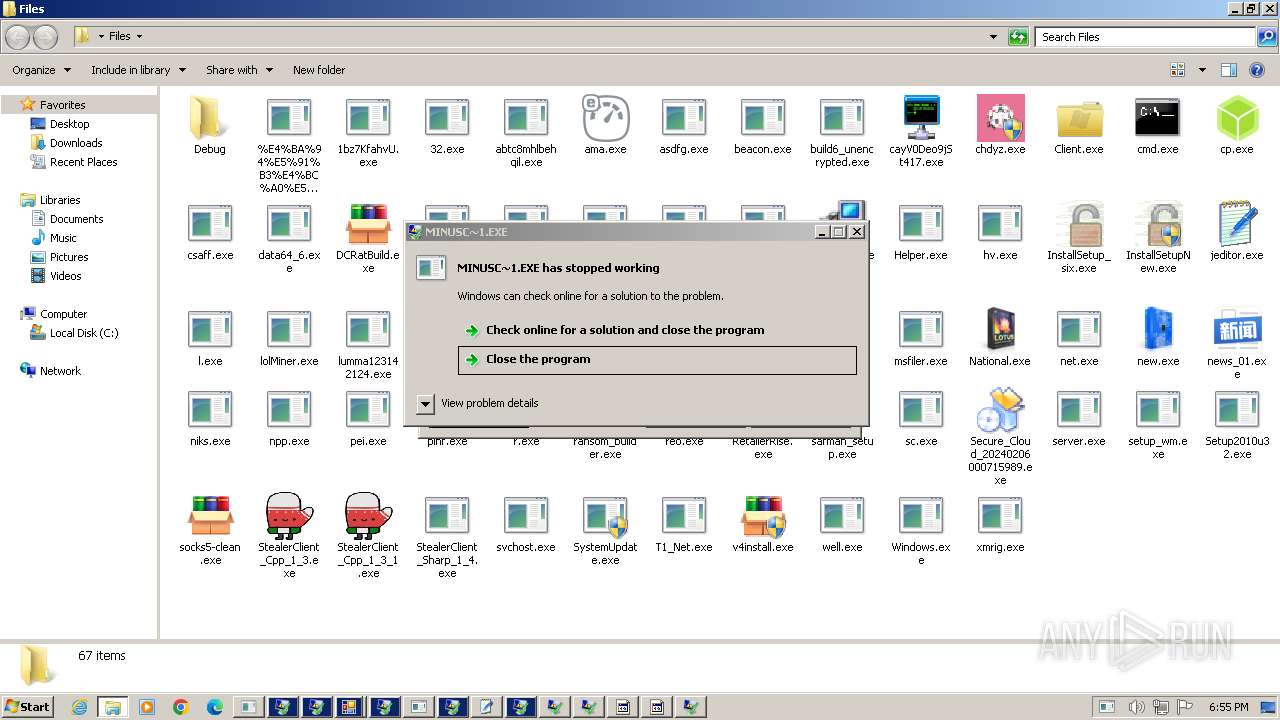The image size is (1280, 720).
Task: Open the help question mark icon
Action: click(x=1258, y=70)
